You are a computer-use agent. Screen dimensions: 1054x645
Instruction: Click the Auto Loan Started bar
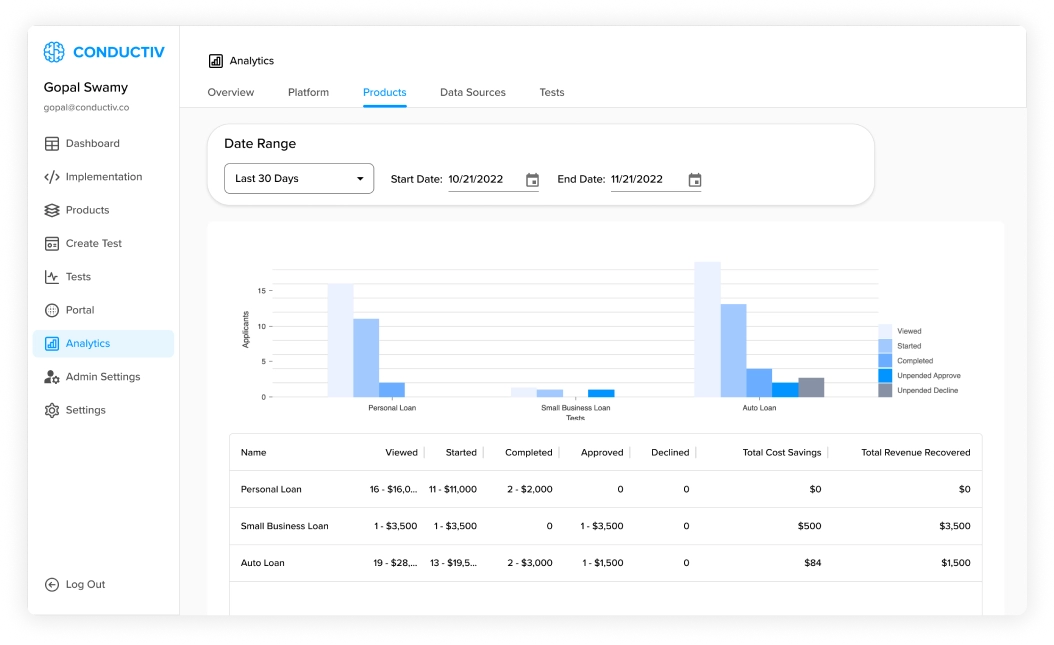[733, 351]
